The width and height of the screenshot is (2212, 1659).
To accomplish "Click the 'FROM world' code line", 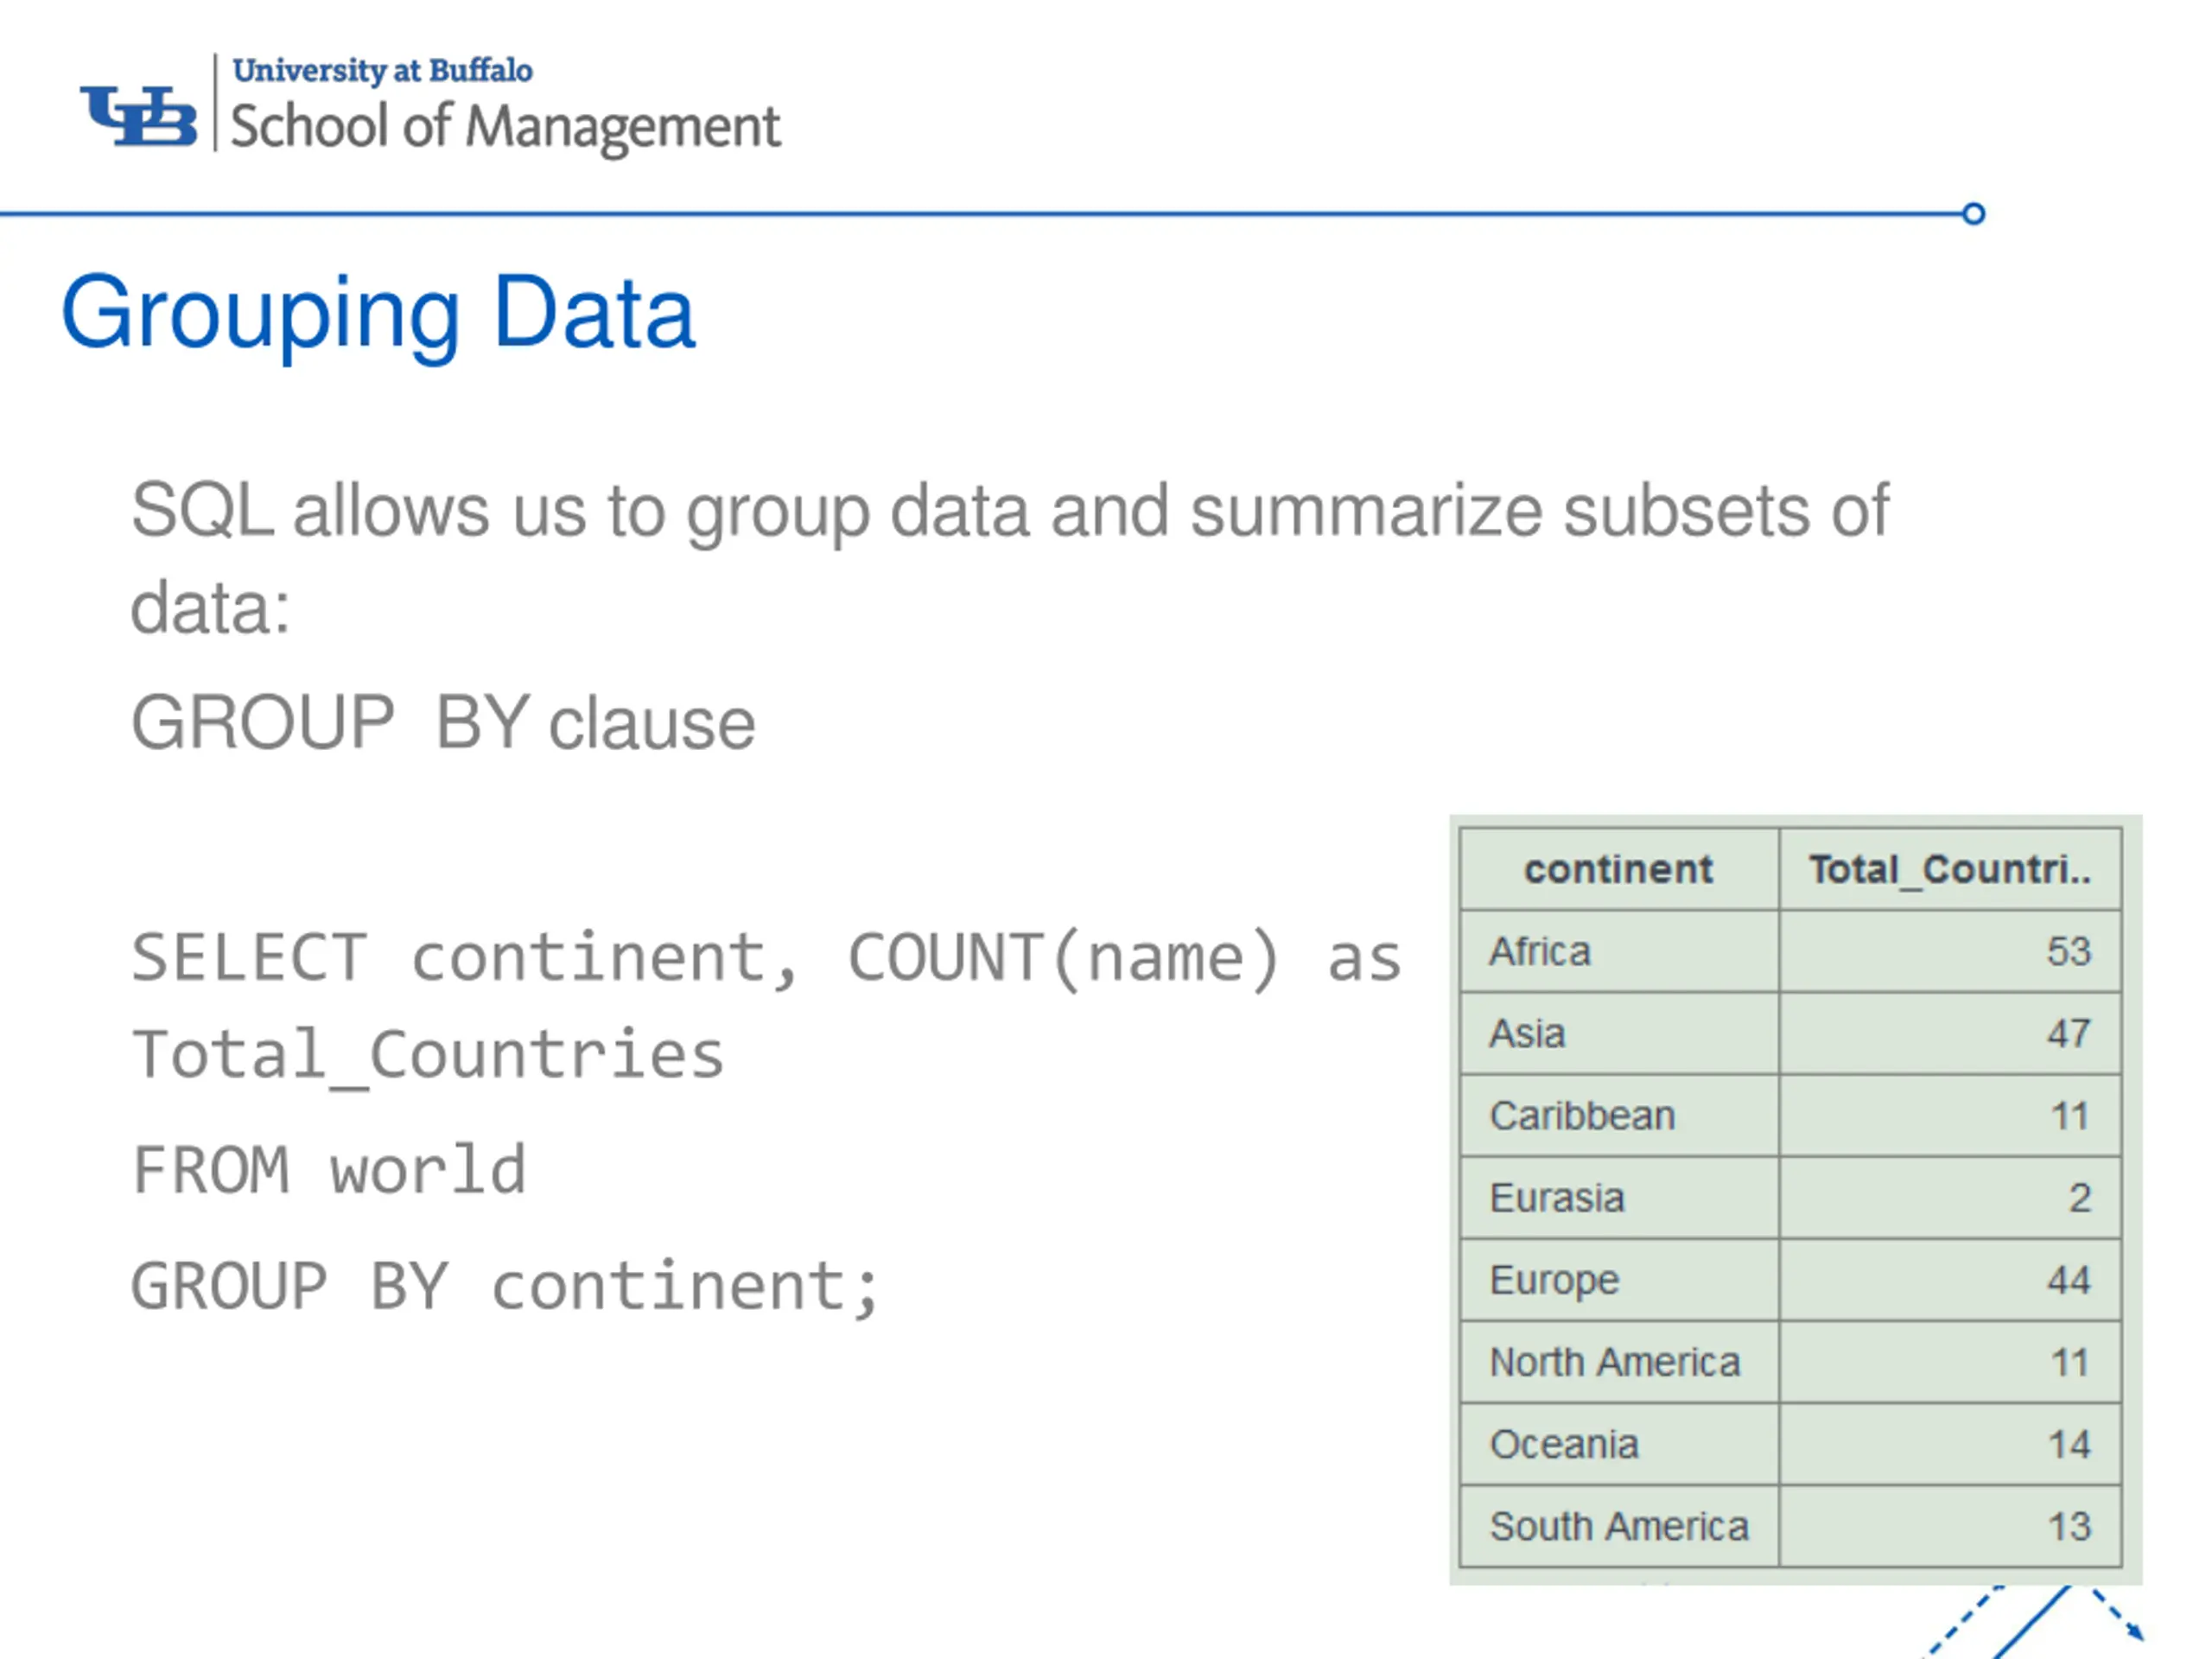I will (329, 1169).
